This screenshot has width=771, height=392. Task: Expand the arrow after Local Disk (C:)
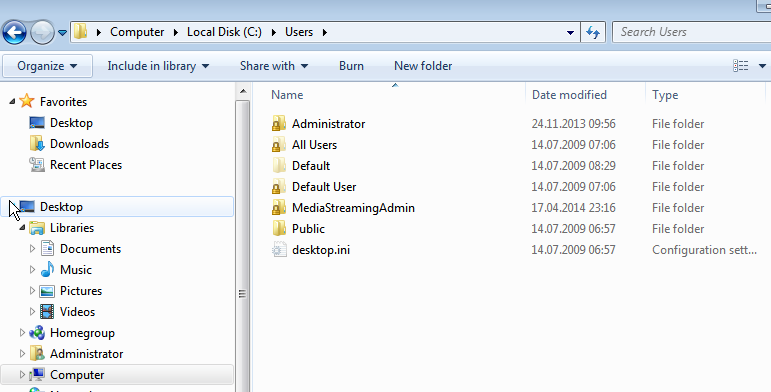point(274,32)
